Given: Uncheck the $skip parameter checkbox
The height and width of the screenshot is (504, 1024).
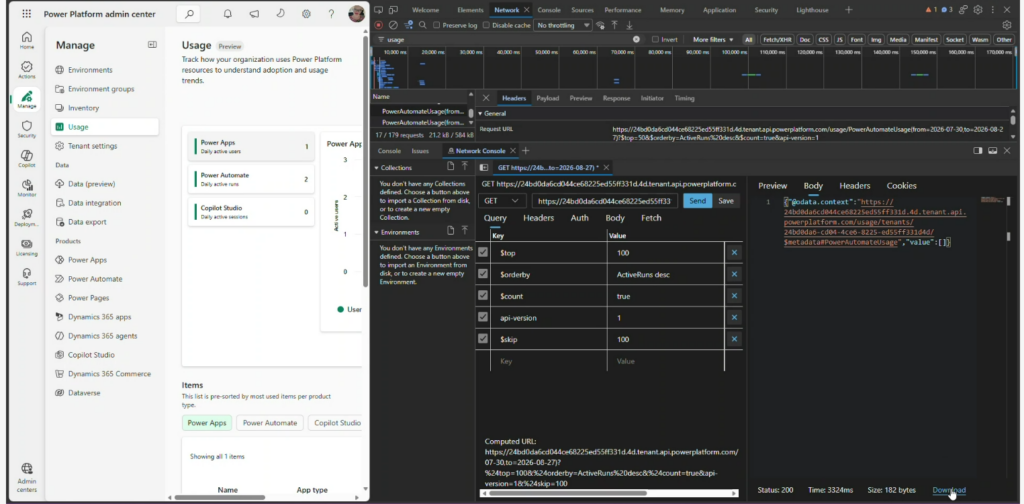Looking at the screenshot, I should 483,339.
